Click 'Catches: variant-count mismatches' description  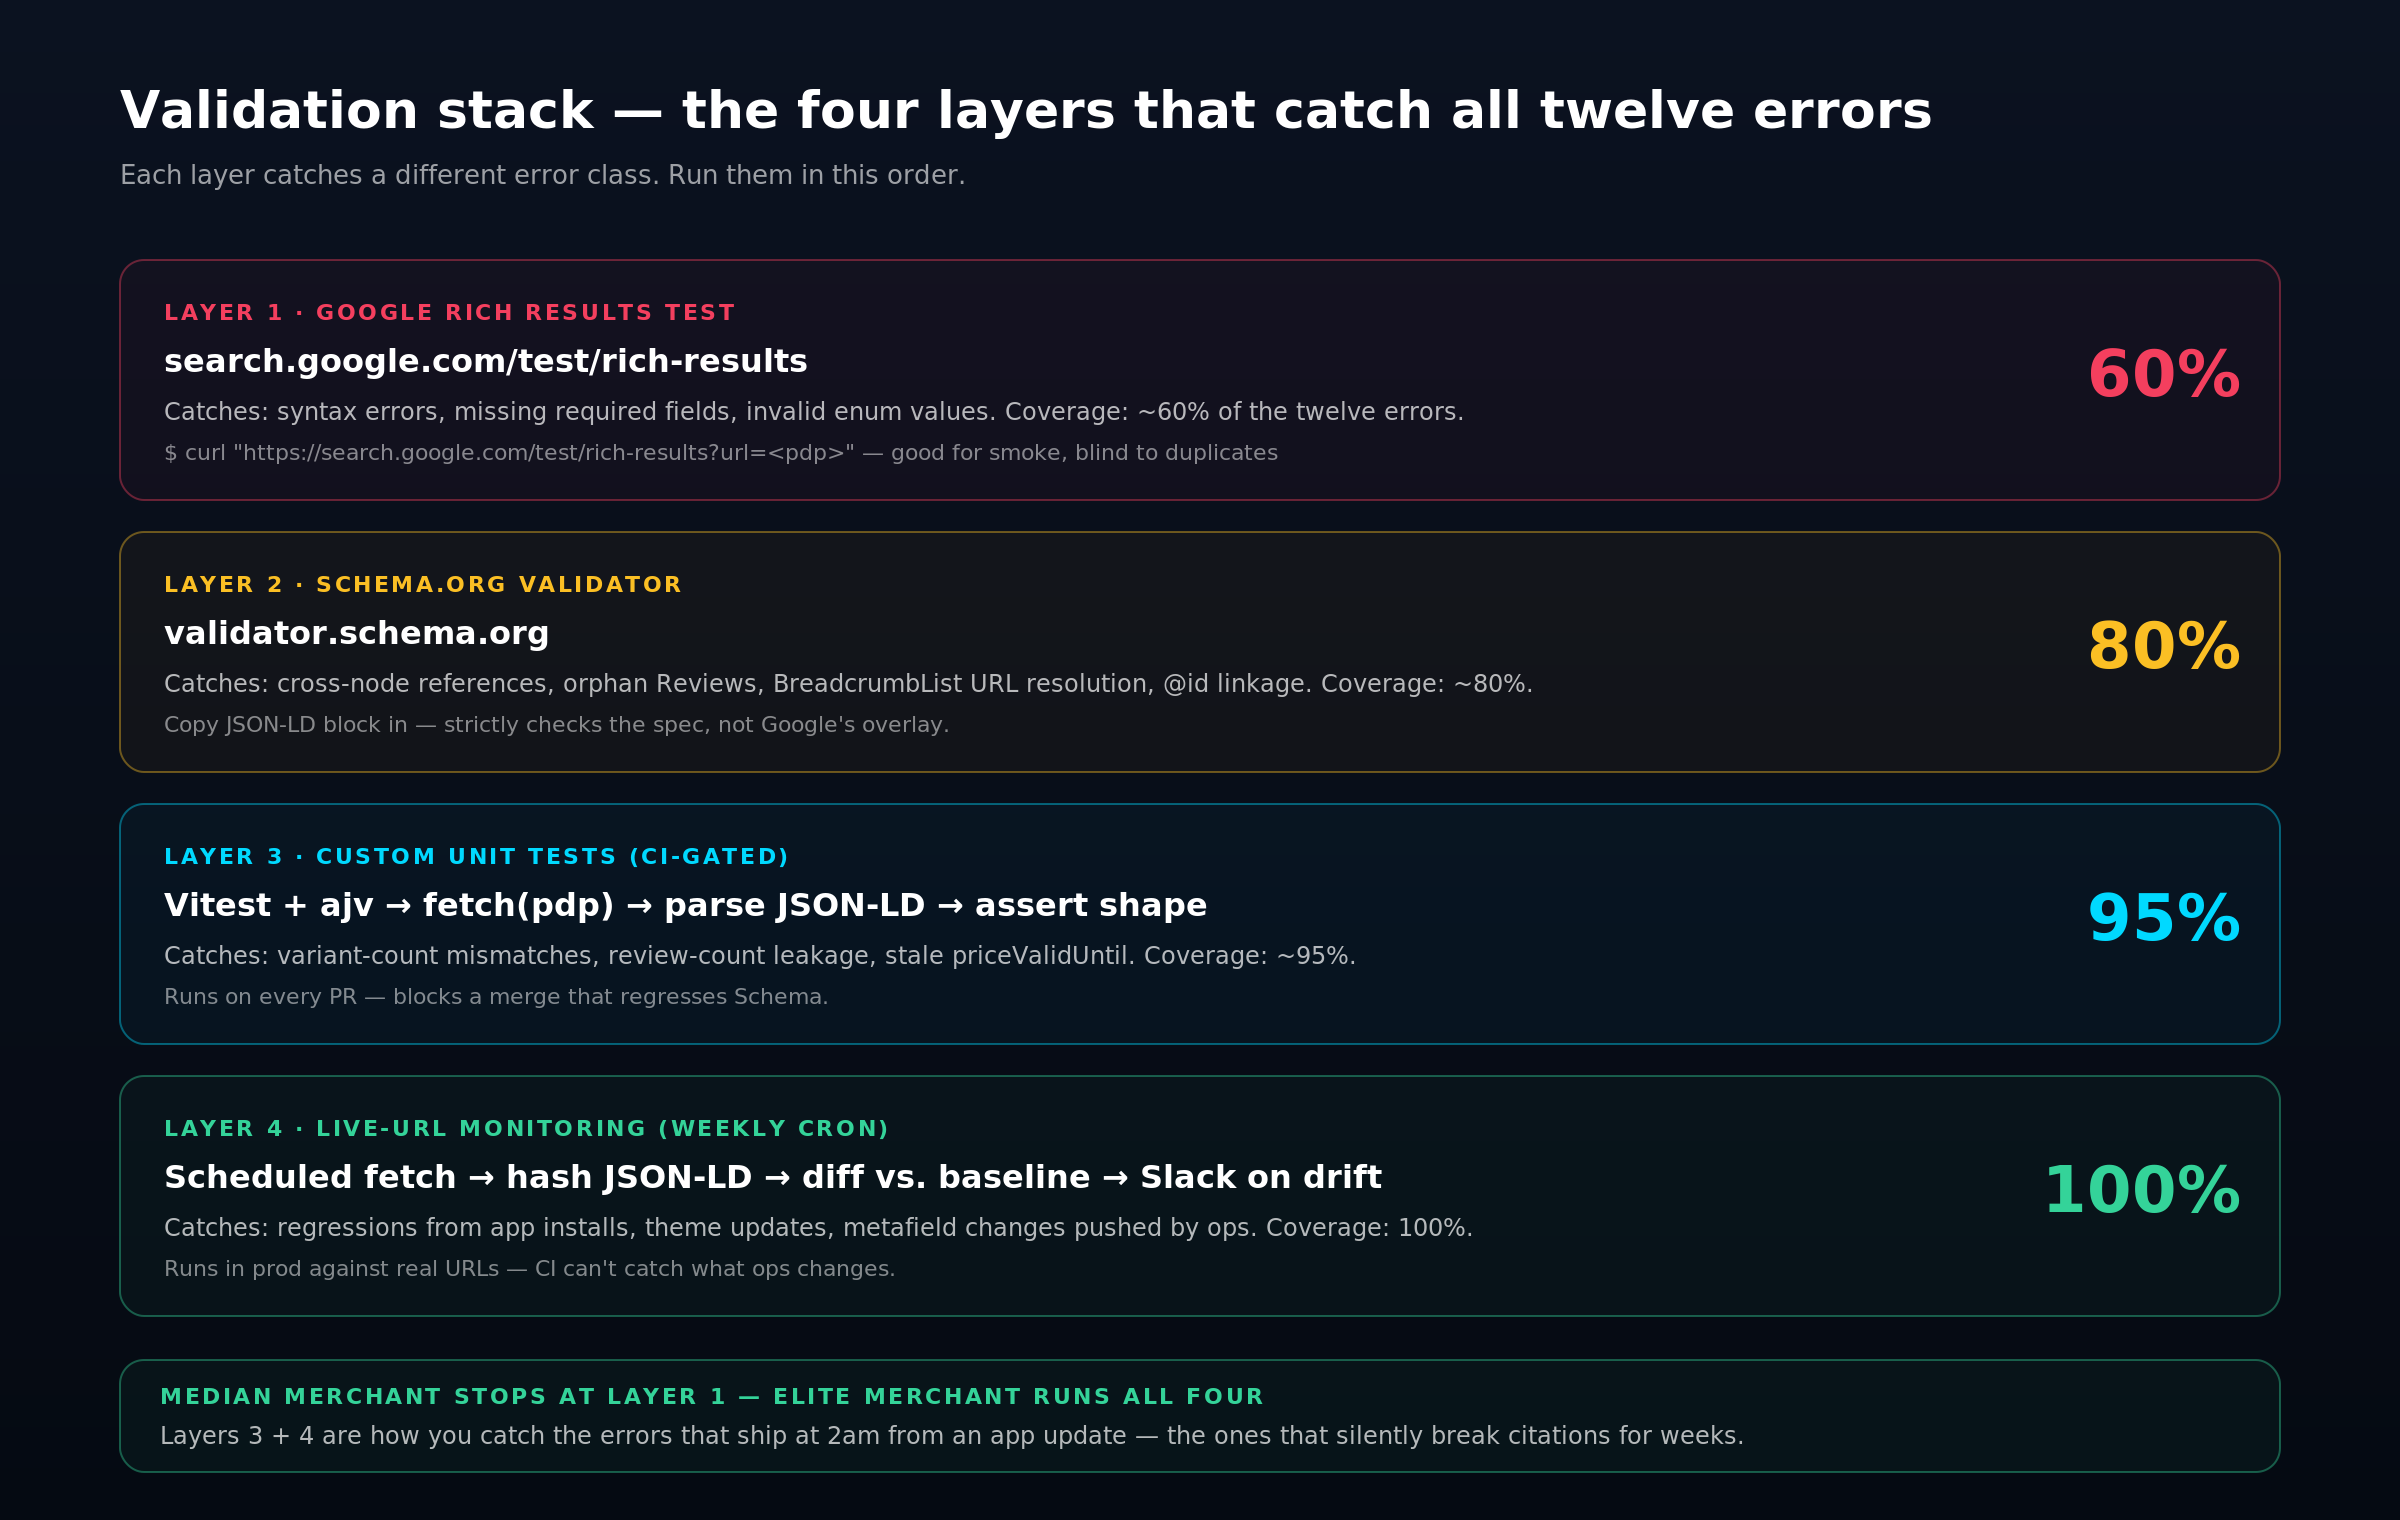pyautogui.click(x=760, y=956)
